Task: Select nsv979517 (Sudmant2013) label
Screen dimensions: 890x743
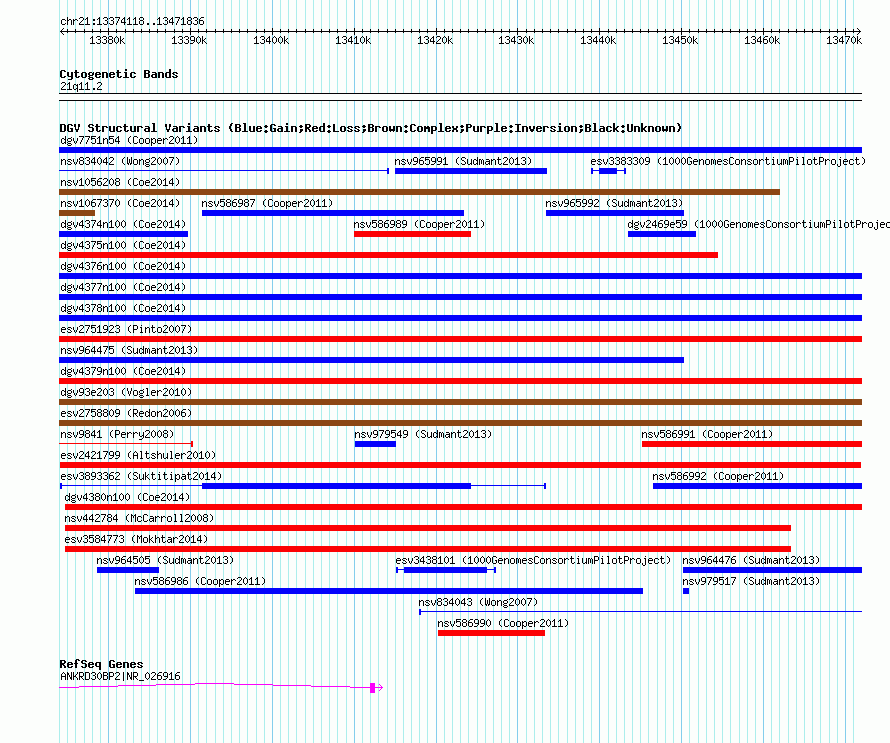Action: click(752, 581)
